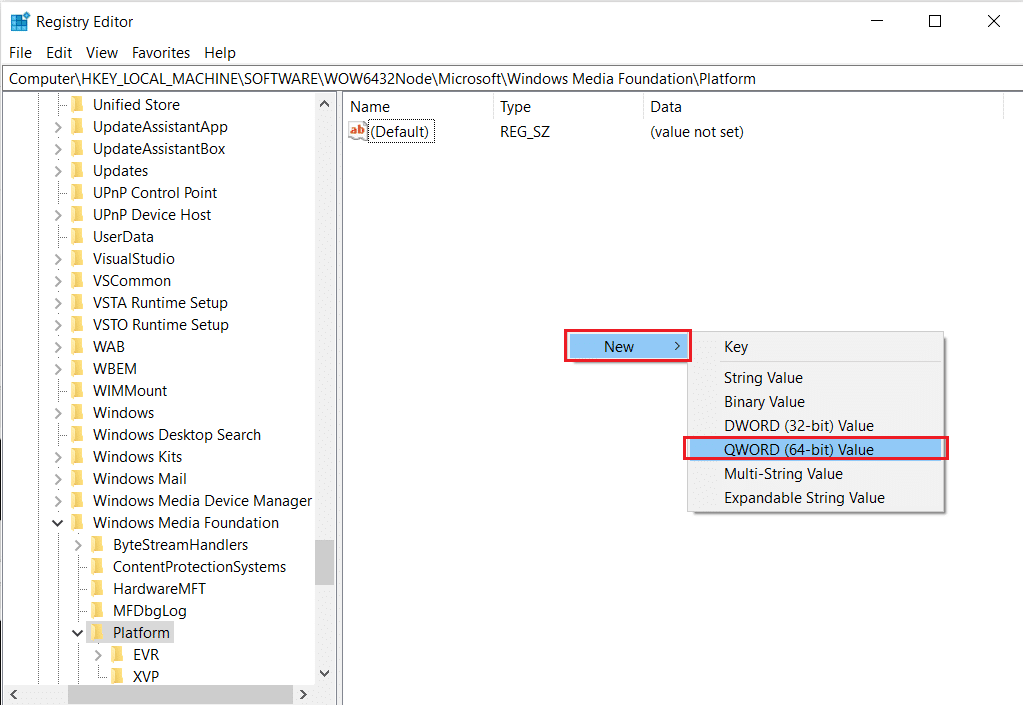This screenshot has width=1023, height=705.
Task: Click the tree pane scroll up arrow
Action: click(x=324, y=104)
